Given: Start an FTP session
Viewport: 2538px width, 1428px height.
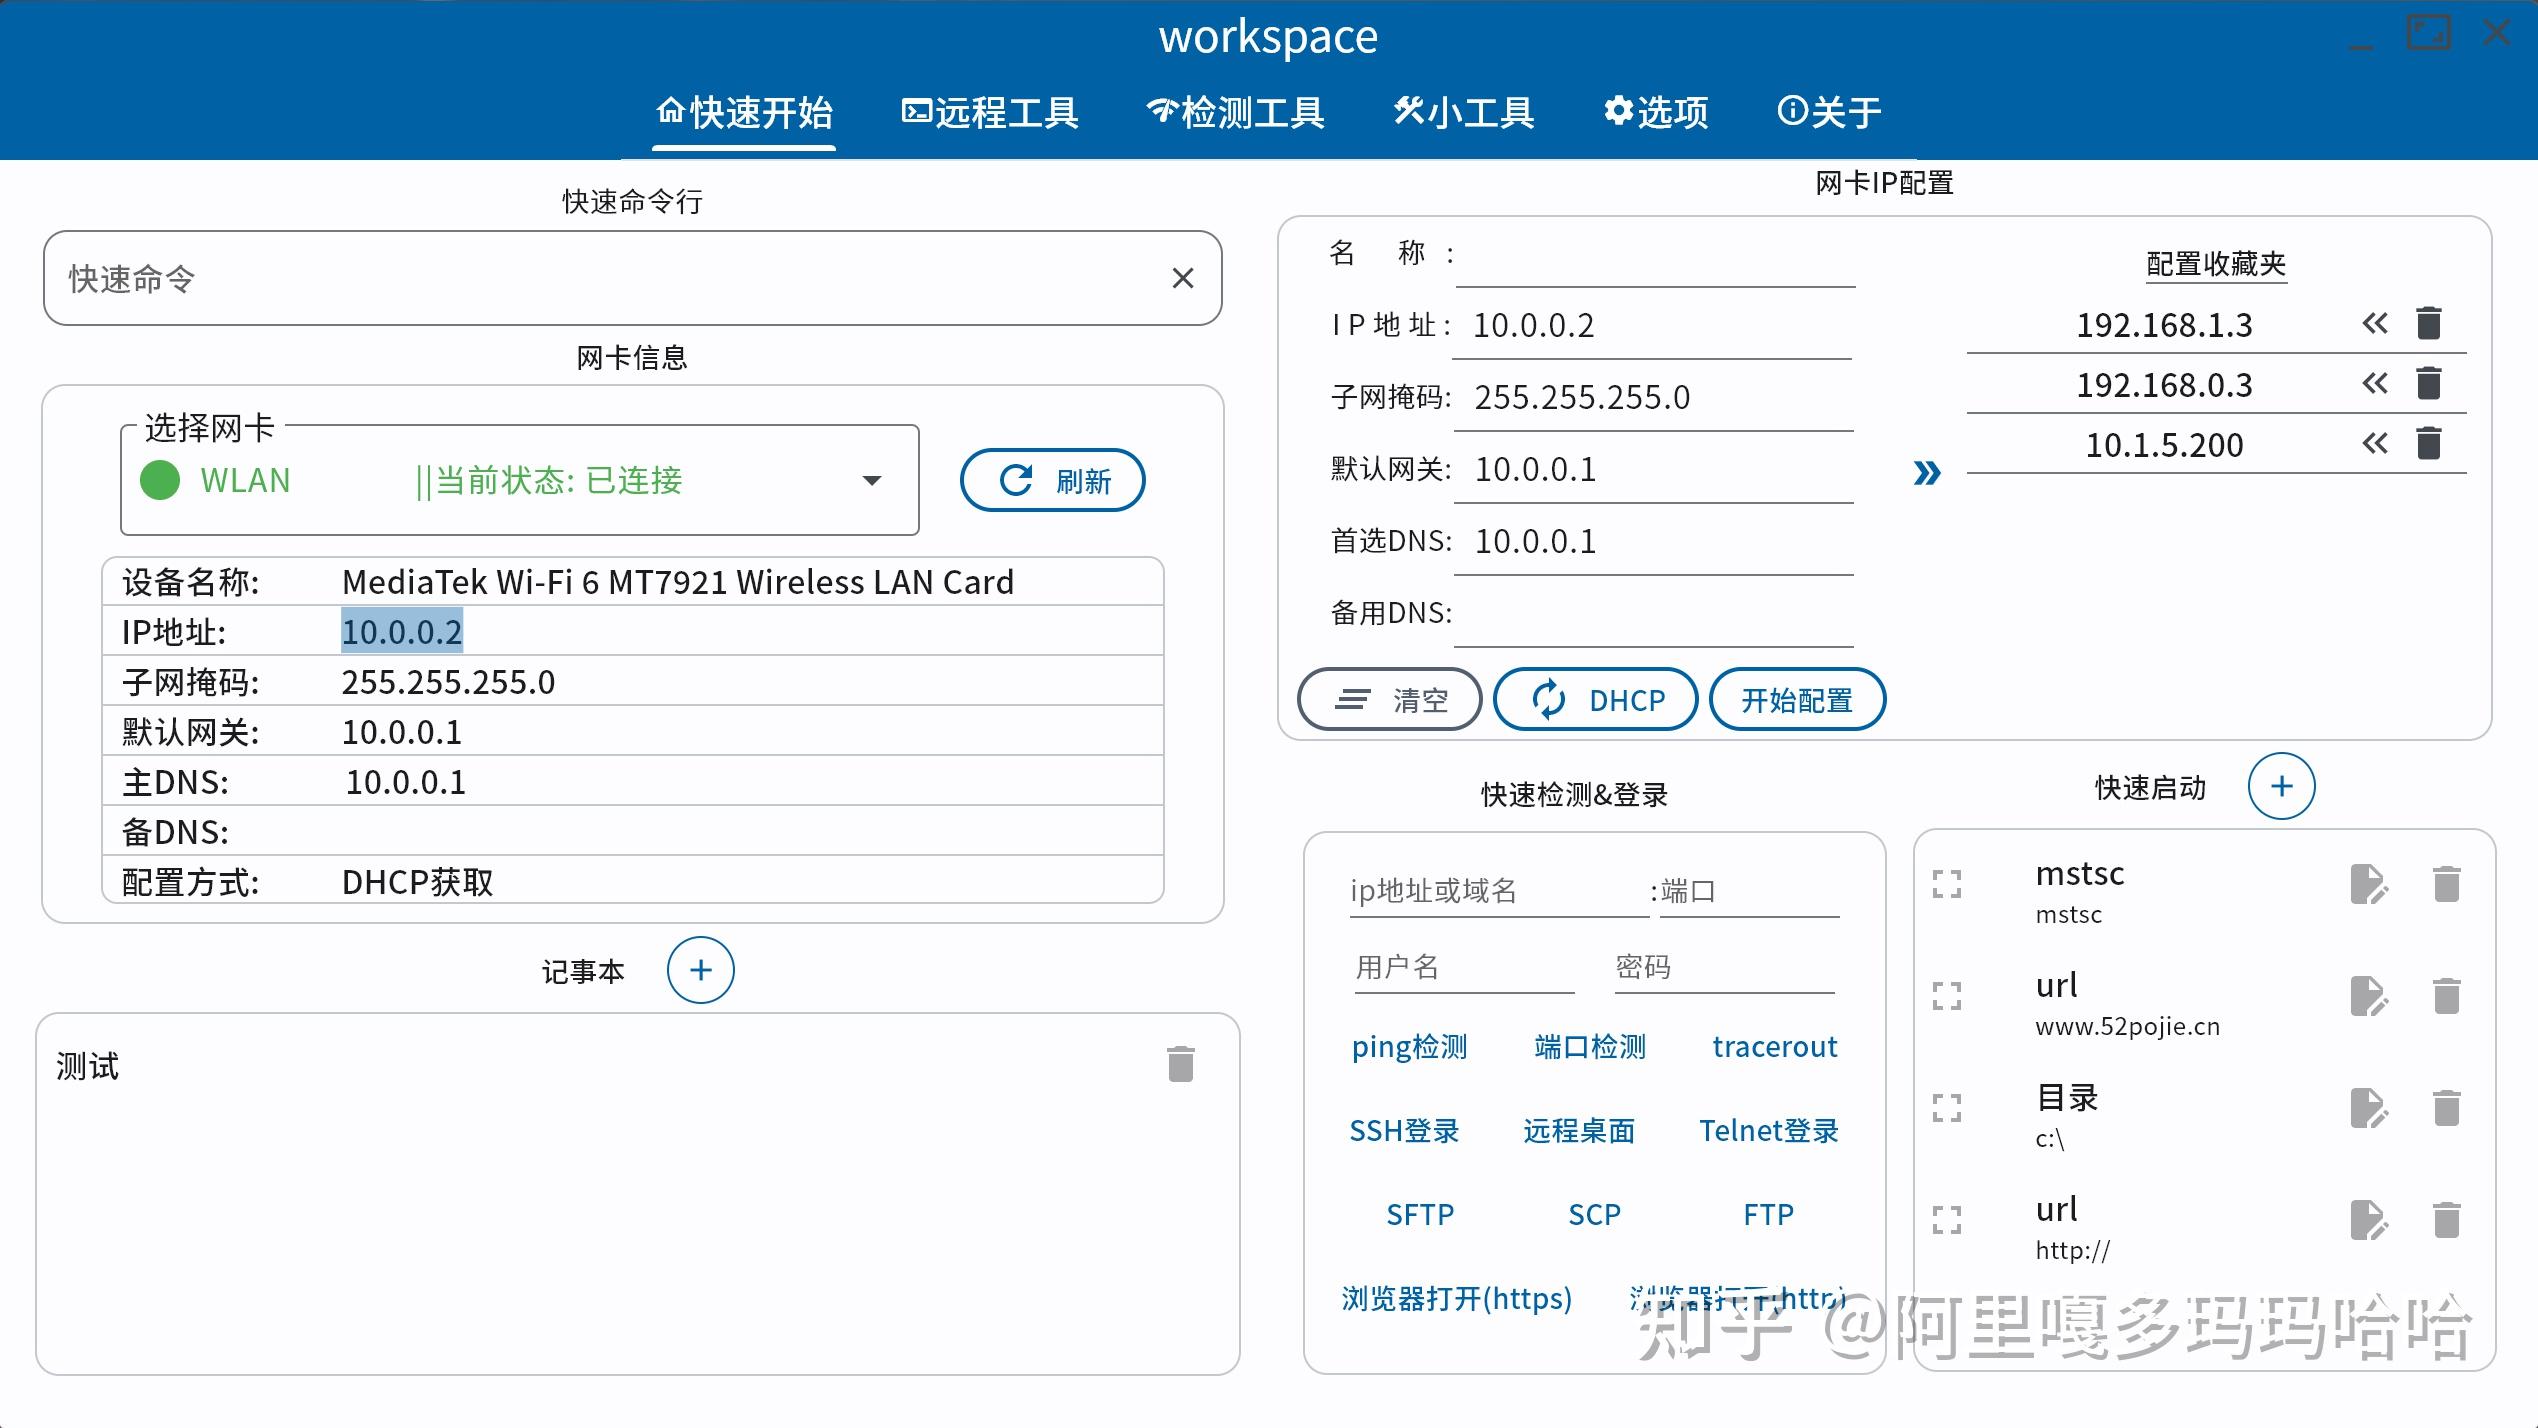Looking at the screenshot, I should tap(1768, 1215).
